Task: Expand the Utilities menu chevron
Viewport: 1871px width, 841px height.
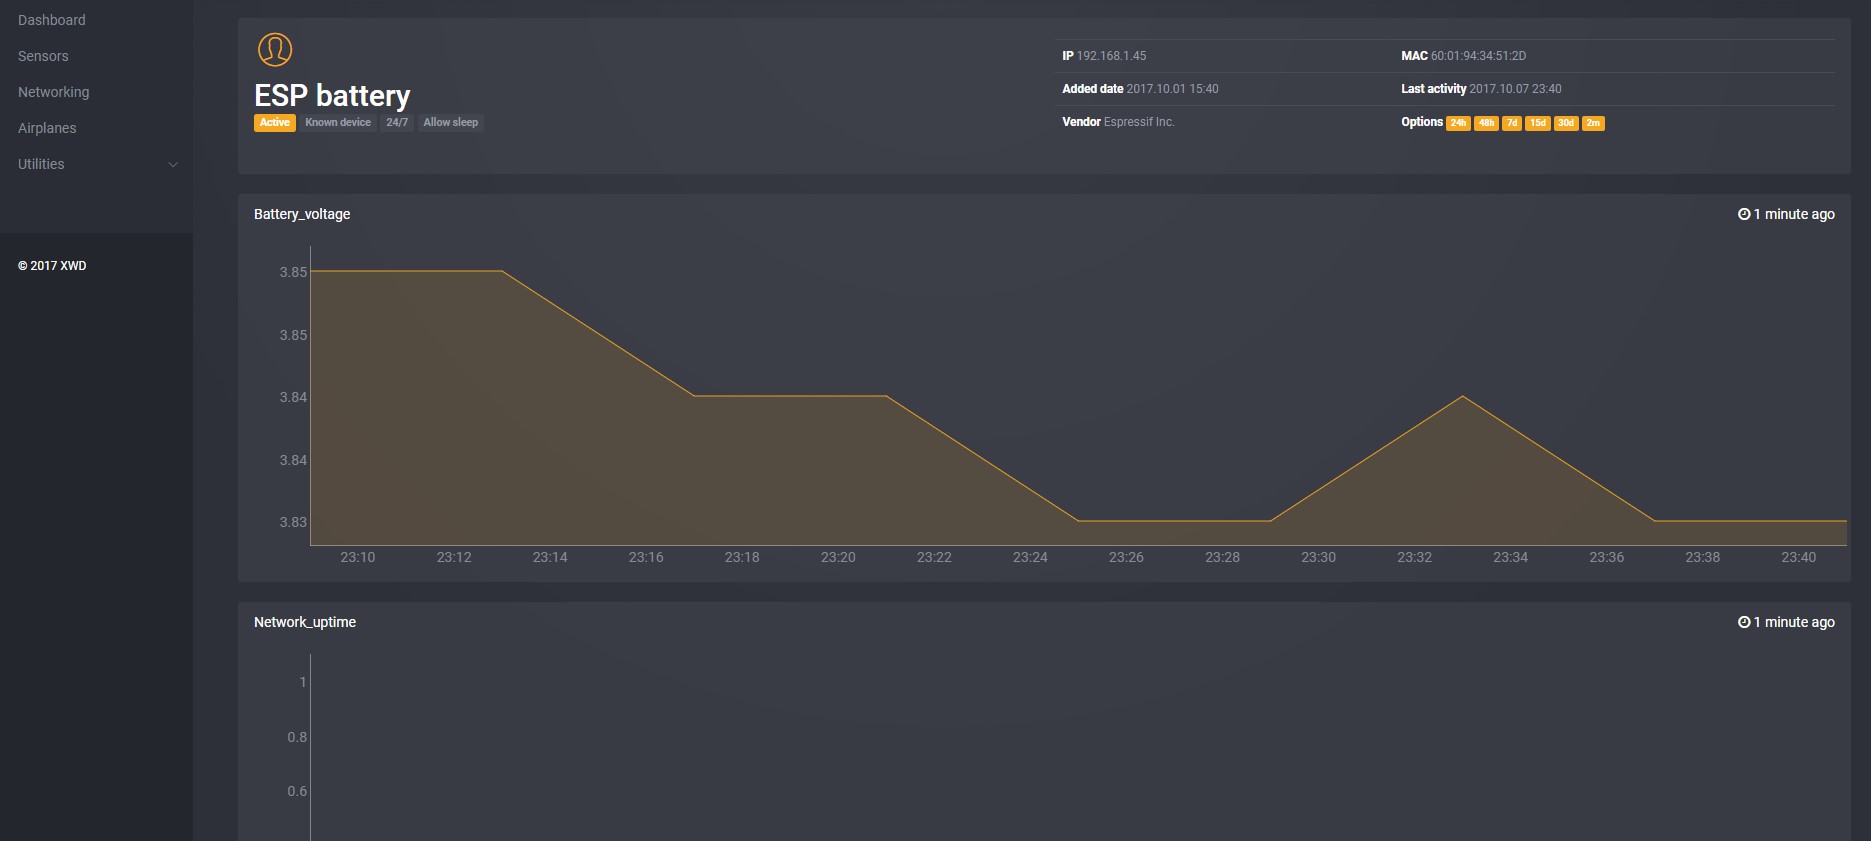Action: (x=173, y=165)
